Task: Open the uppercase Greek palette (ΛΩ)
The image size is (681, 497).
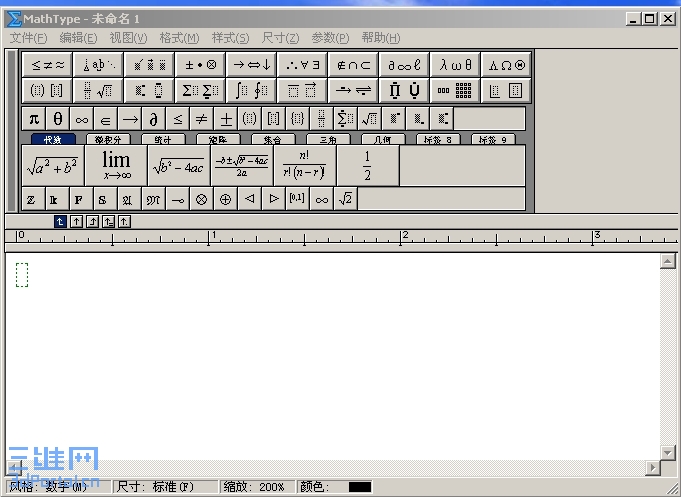Action: 506,65
